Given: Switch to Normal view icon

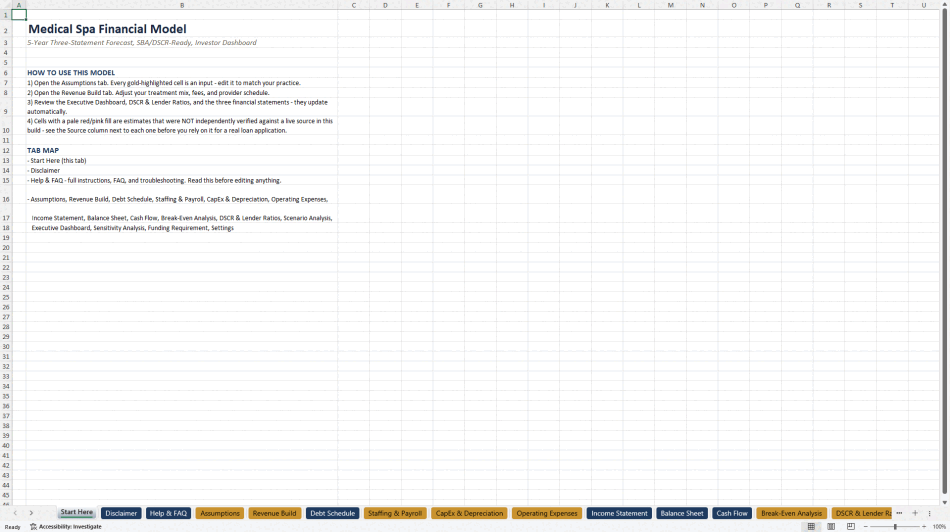Looking at the screenshot, I should 811,527.
